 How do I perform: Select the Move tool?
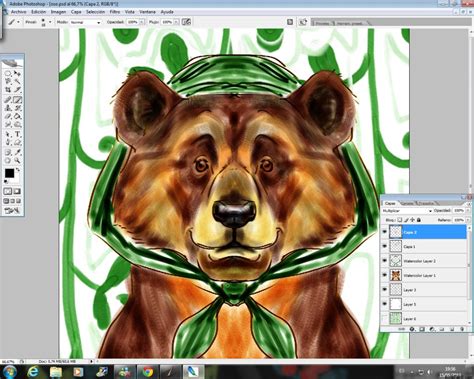tap(17, 73)
